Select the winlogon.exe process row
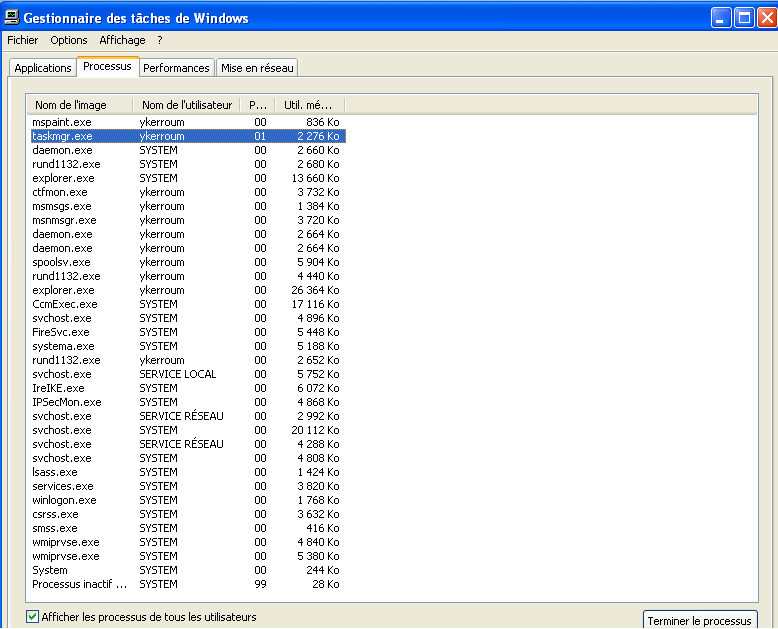Viewport: 778px width, 629px height. coord(64,500)
